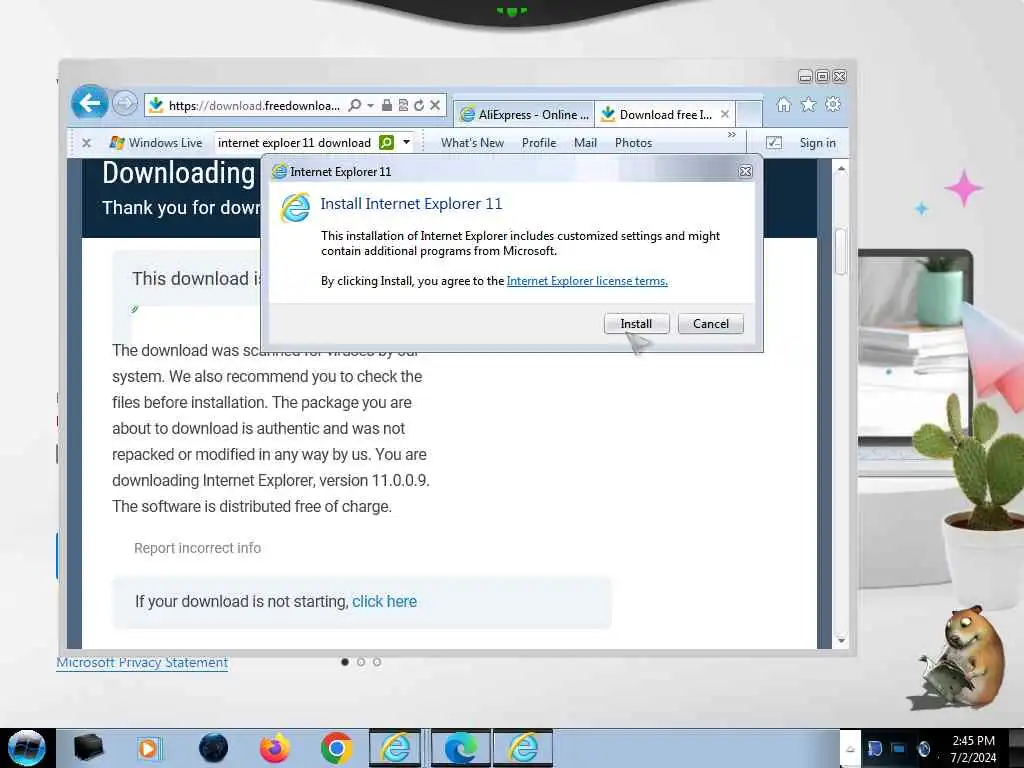Select the first carousel dot indicator
The image size is (1024, 768).
tap(345, 662)
